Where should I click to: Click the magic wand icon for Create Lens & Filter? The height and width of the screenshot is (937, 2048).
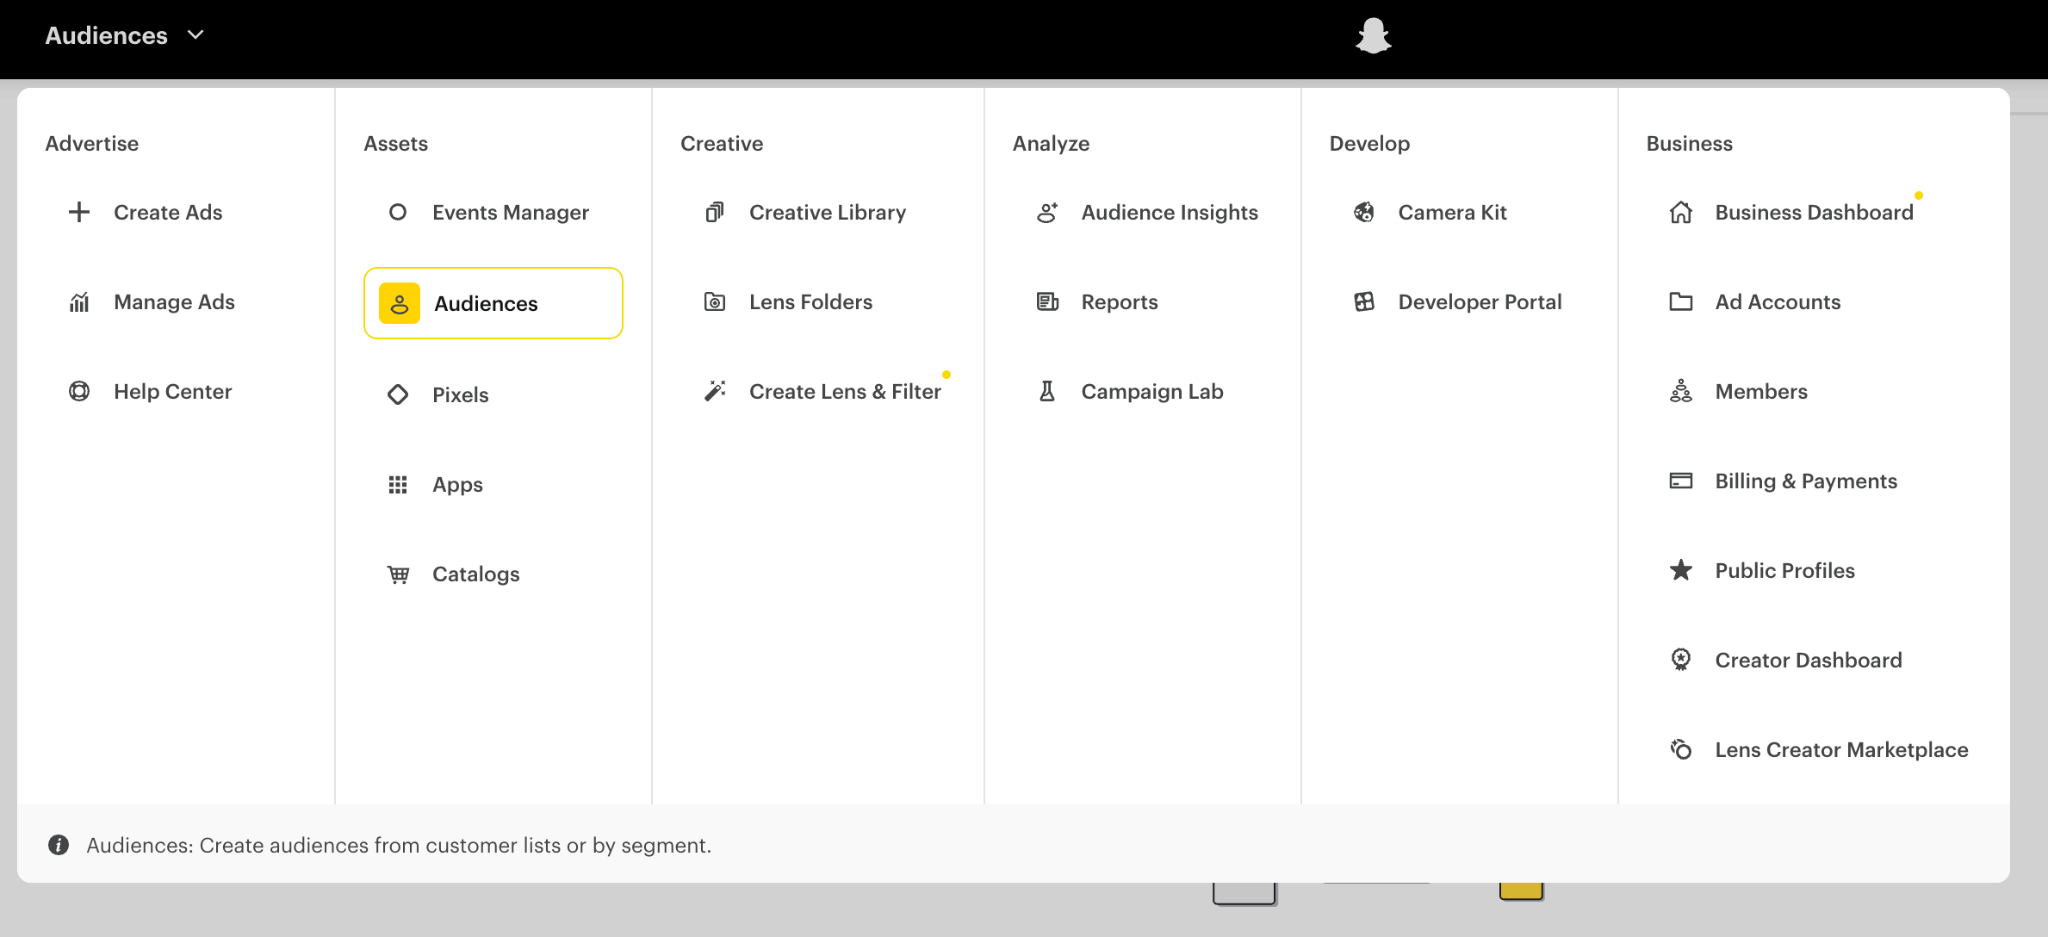click(x=715, y=391)
